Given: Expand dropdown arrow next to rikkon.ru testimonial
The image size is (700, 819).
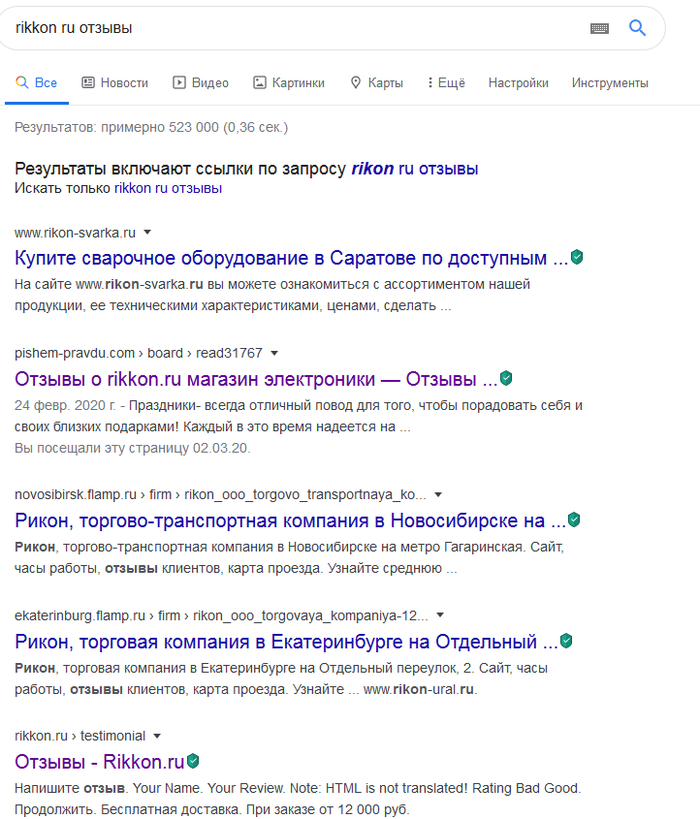Looking at the screenshot, I should [157, 736].
